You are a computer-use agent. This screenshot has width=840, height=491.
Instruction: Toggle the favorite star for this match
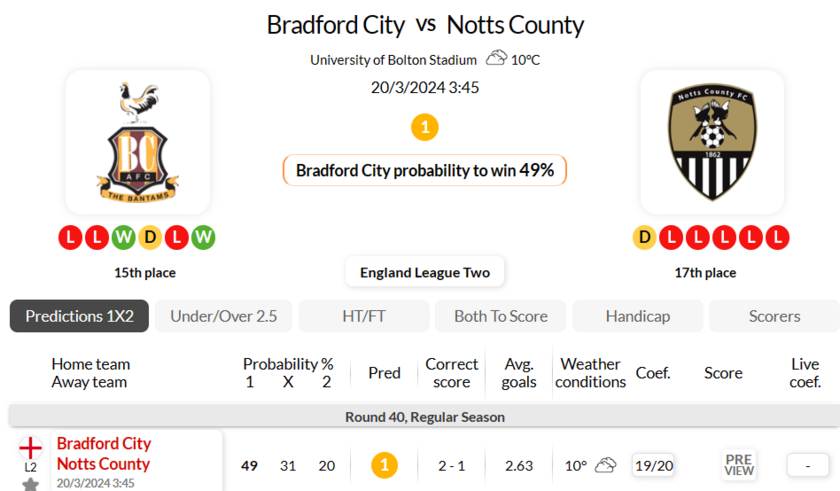tap(31, 484)
